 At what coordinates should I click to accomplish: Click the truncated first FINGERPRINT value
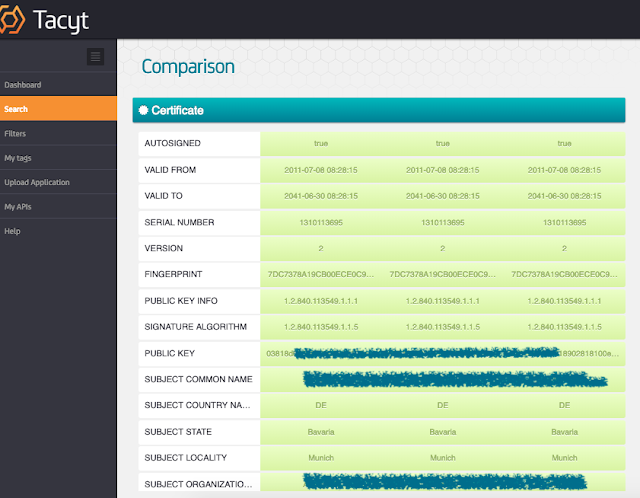pyautogui.click(x=321, y=274)
